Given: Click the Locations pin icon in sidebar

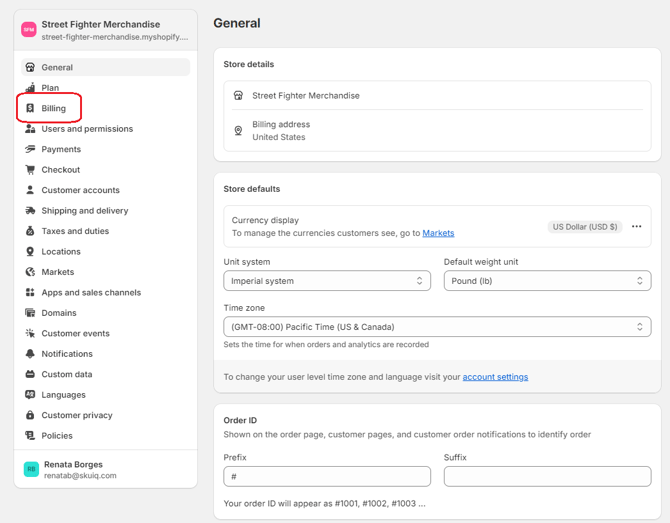Looking at the screenshot, I should (x=30, y=251).
